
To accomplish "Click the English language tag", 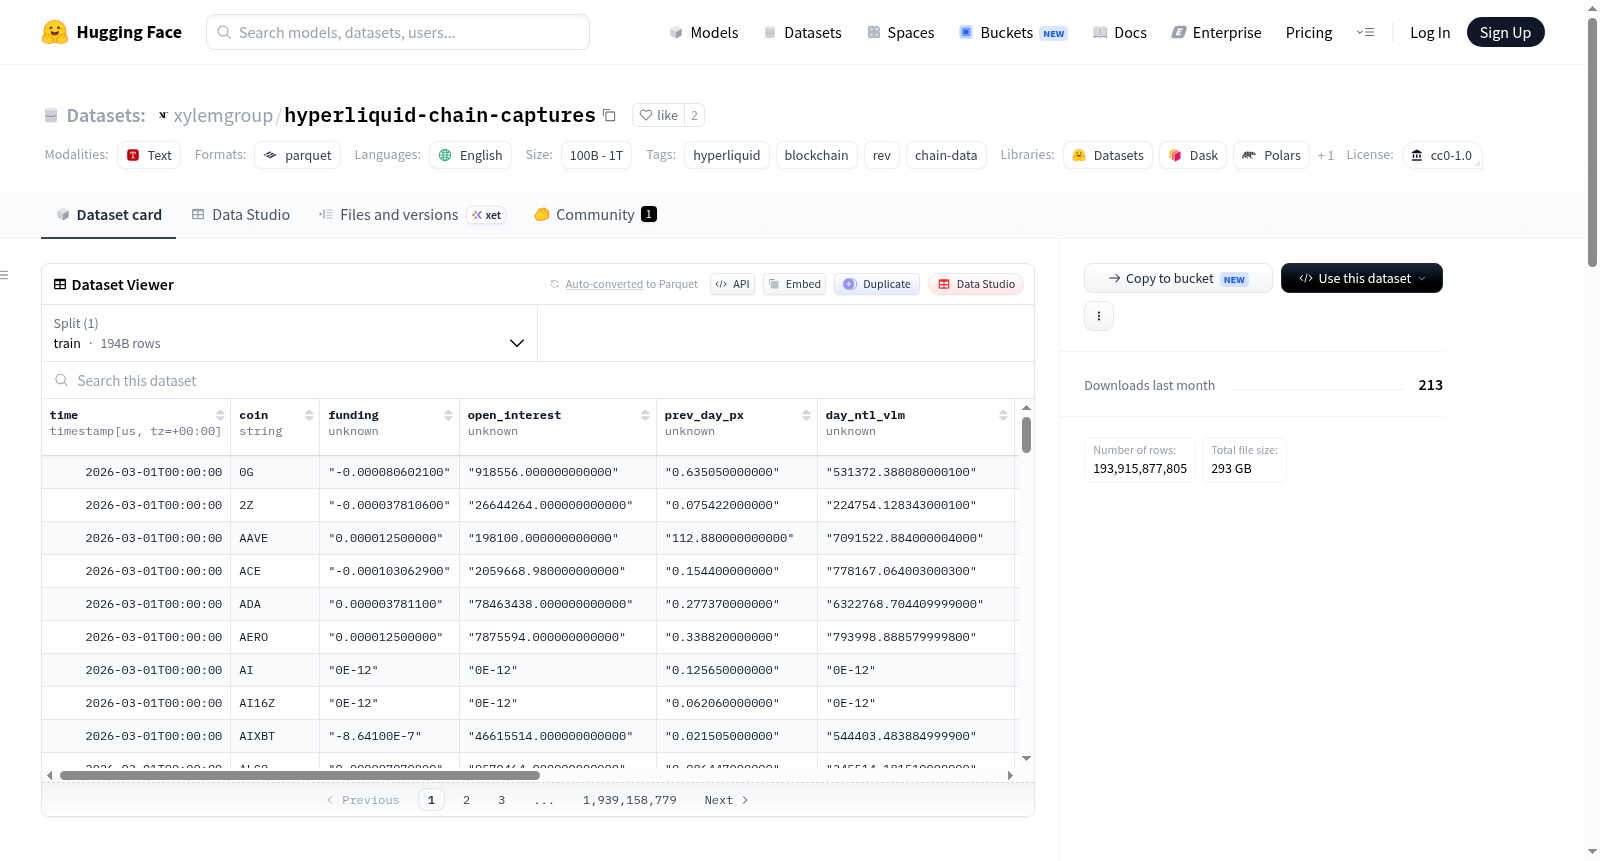I will click(x=471, y=155).
